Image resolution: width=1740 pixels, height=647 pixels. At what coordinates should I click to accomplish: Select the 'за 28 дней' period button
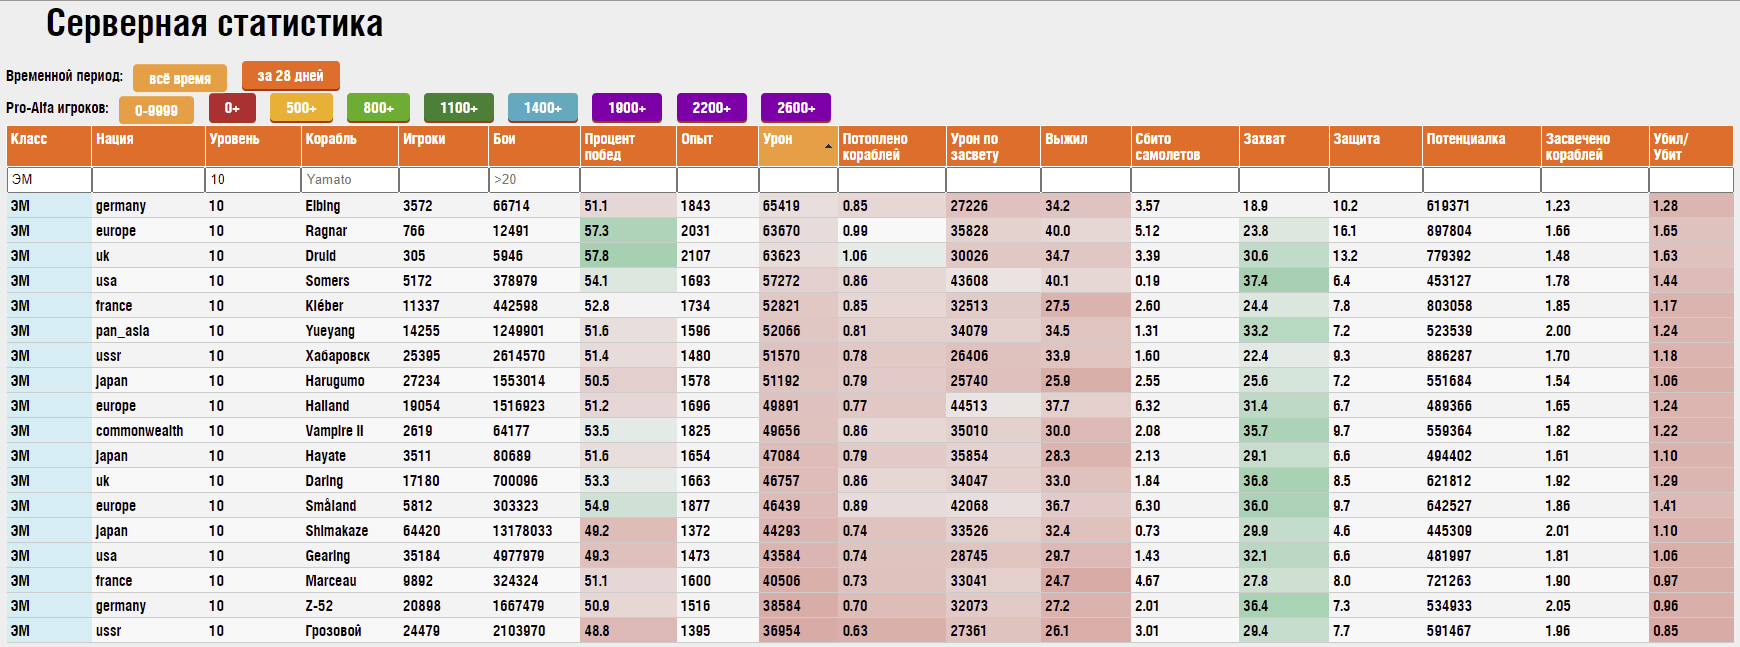click(x=290, y=76)
